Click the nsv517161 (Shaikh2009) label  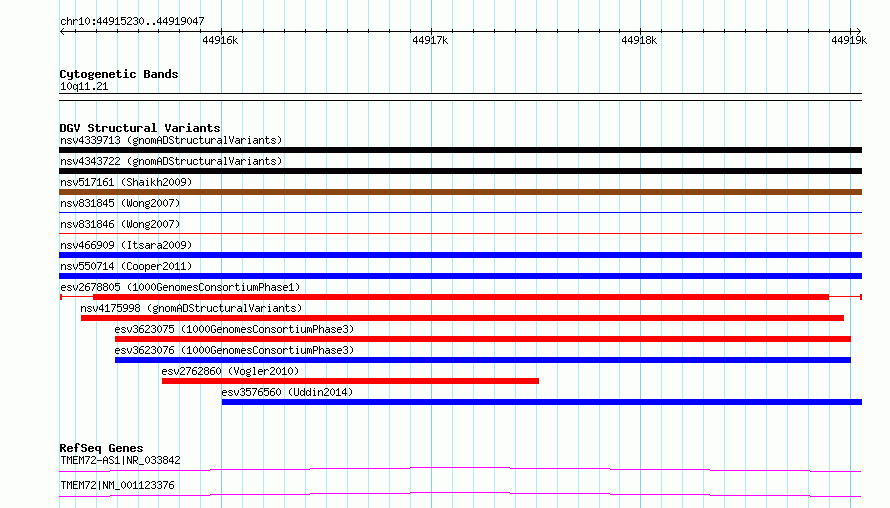click(126, 182)
